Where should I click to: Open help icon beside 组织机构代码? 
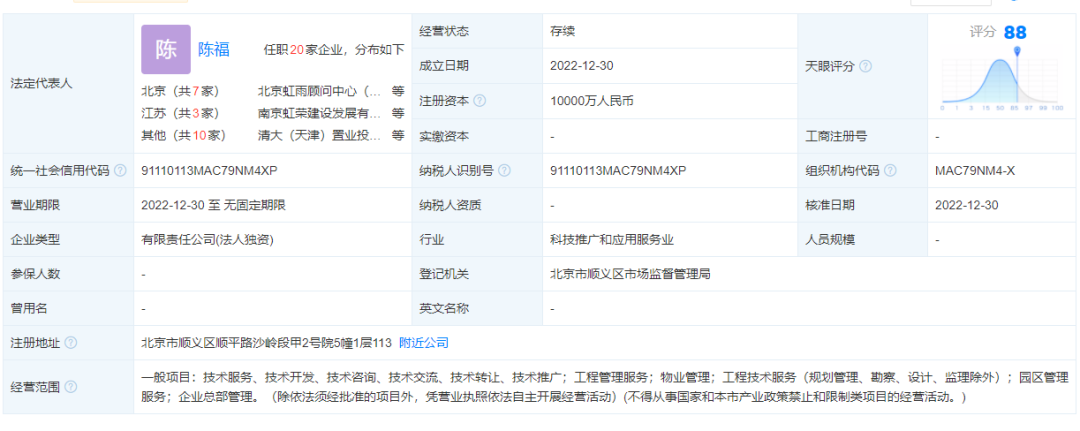point(891,171)
